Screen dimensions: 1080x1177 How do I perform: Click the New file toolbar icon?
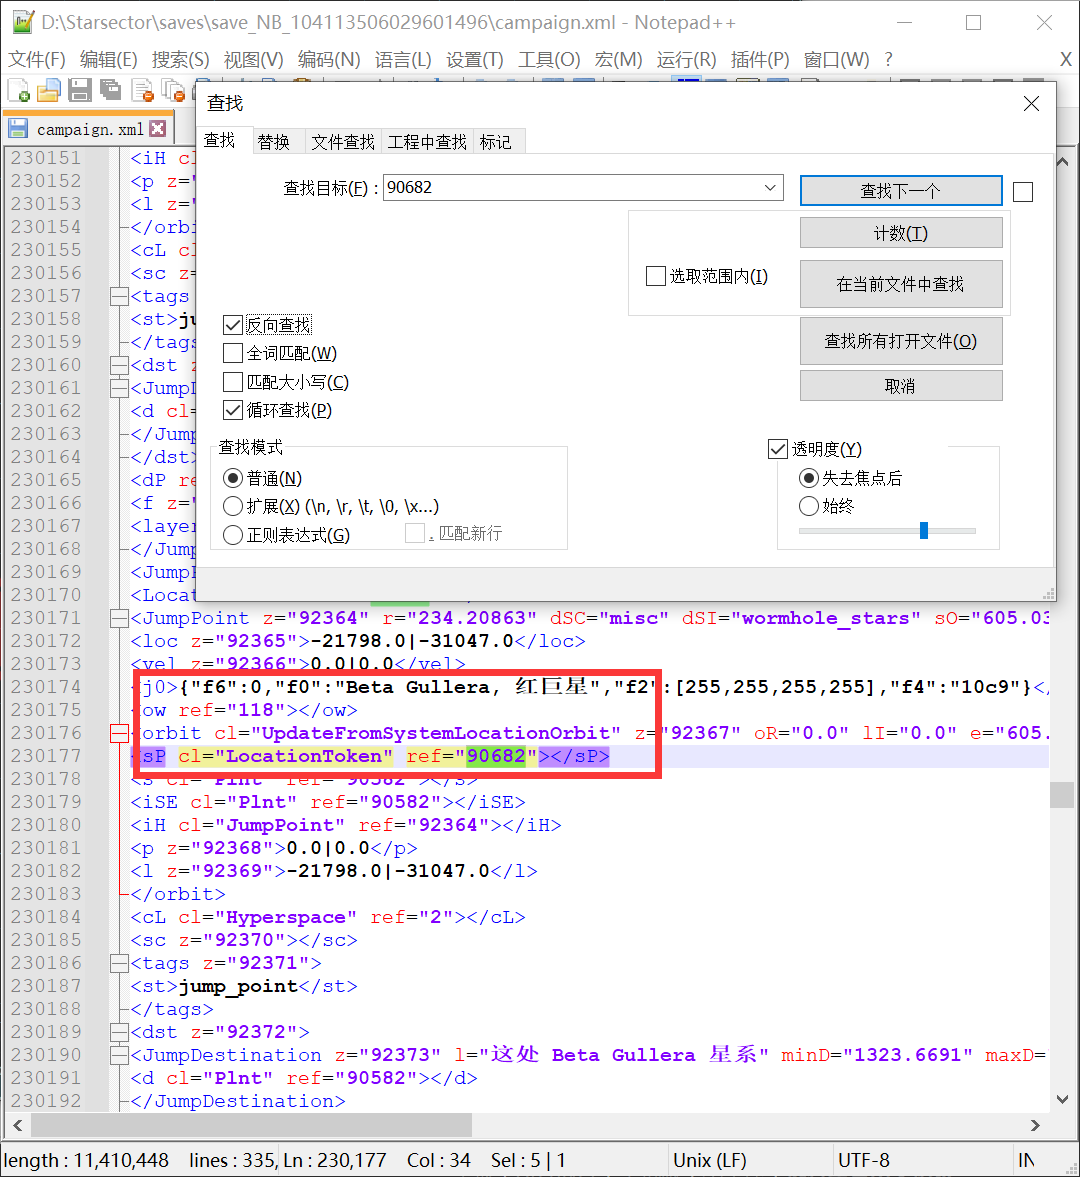[19, 91]
